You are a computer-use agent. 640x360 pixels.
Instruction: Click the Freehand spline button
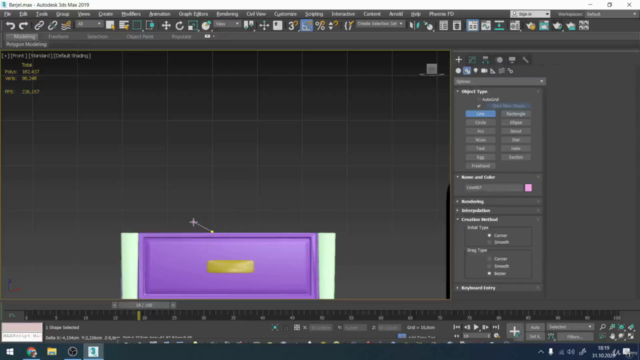pos(480,166)
